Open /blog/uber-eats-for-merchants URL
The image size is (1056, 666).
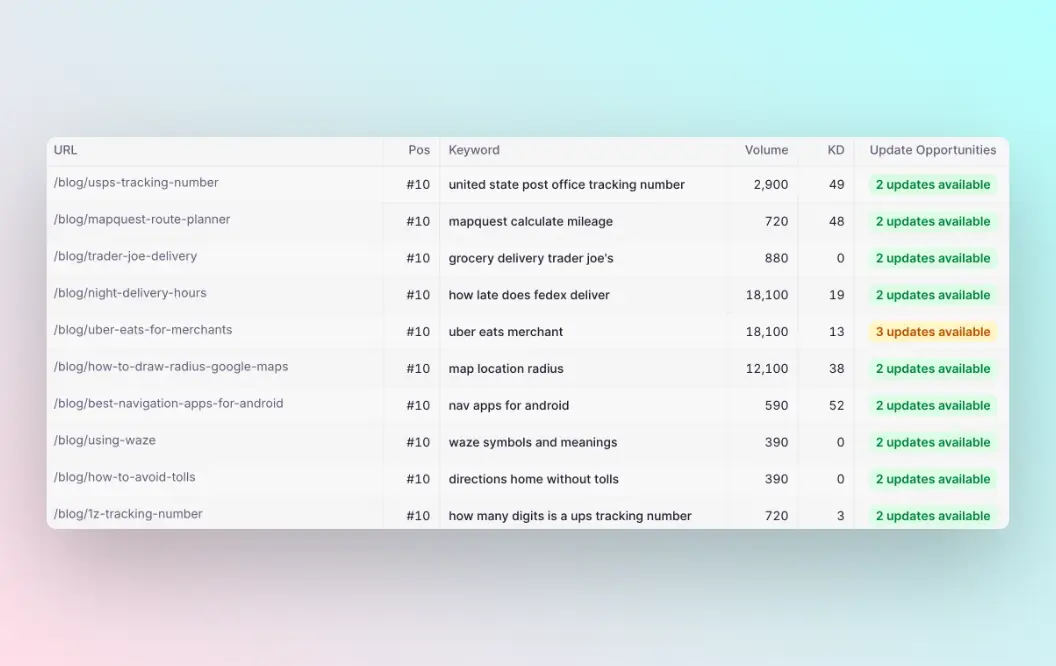143,330
